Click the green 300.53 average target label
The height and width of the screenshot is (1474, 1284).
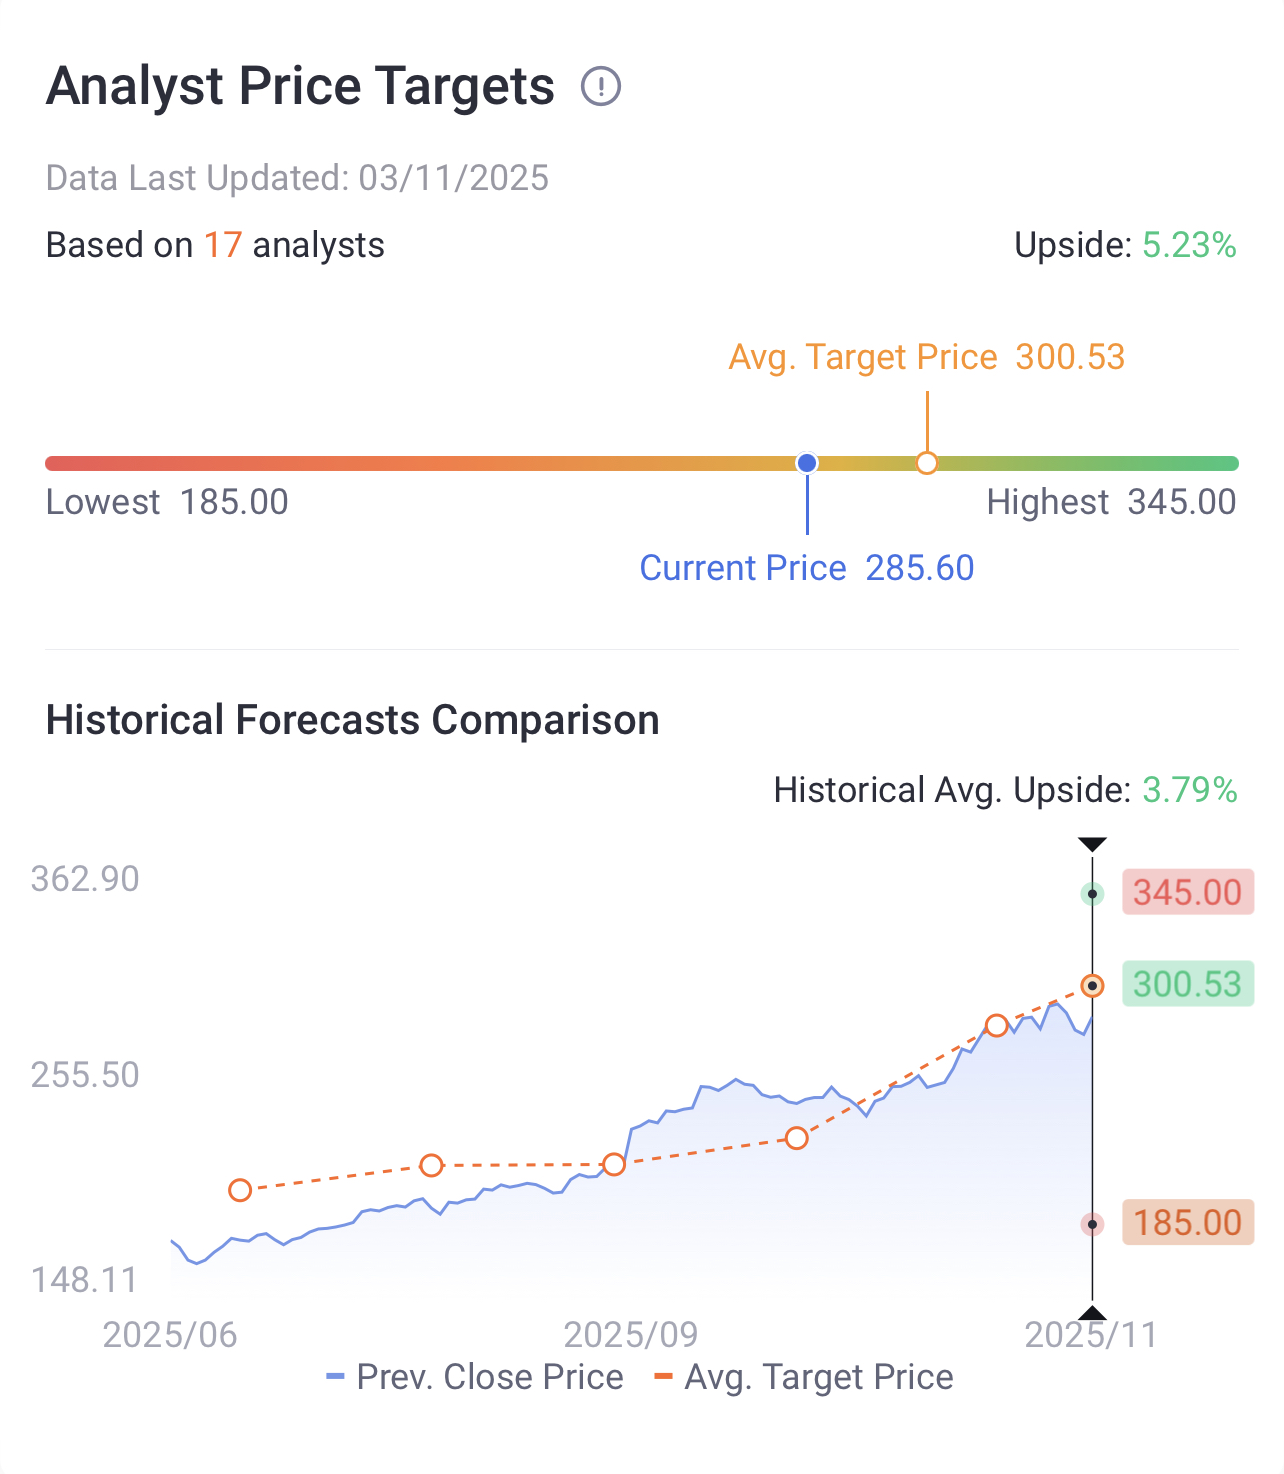pos(1187,984)
